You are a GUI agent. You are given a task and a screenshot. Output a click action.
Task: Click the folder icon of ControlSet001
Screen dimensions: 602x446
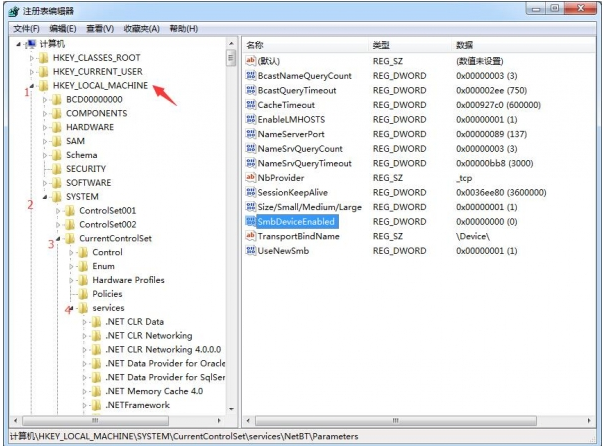click(x=69, y=211)
